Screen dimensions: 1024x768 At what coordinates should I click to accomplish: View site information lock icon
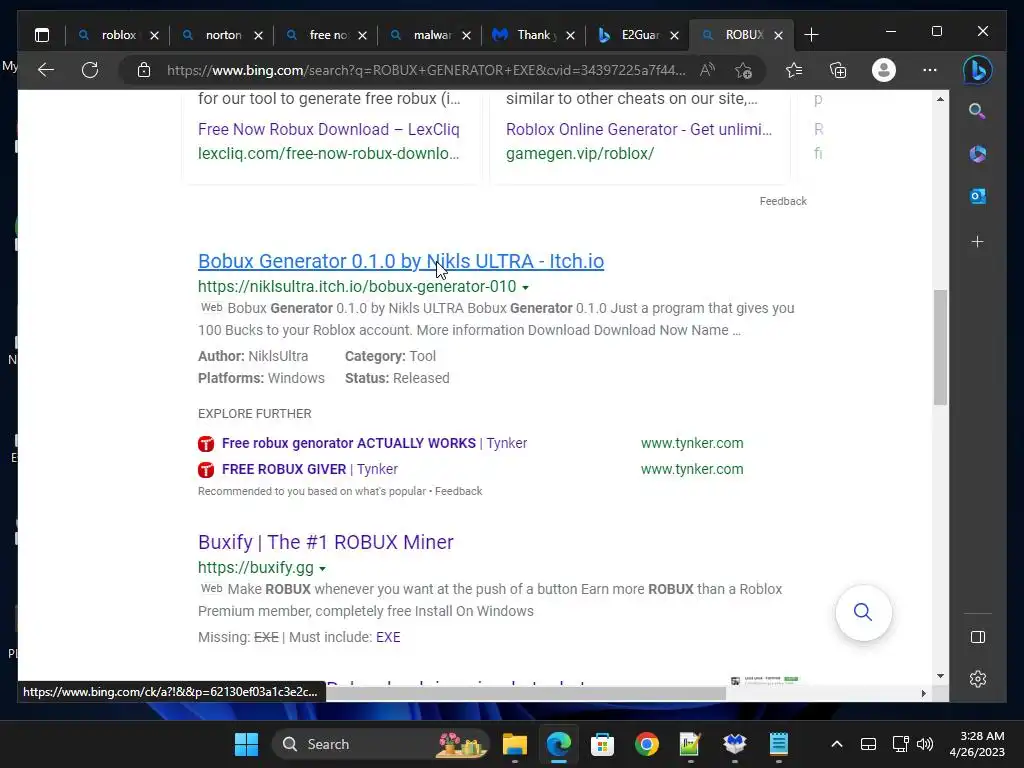144,70
